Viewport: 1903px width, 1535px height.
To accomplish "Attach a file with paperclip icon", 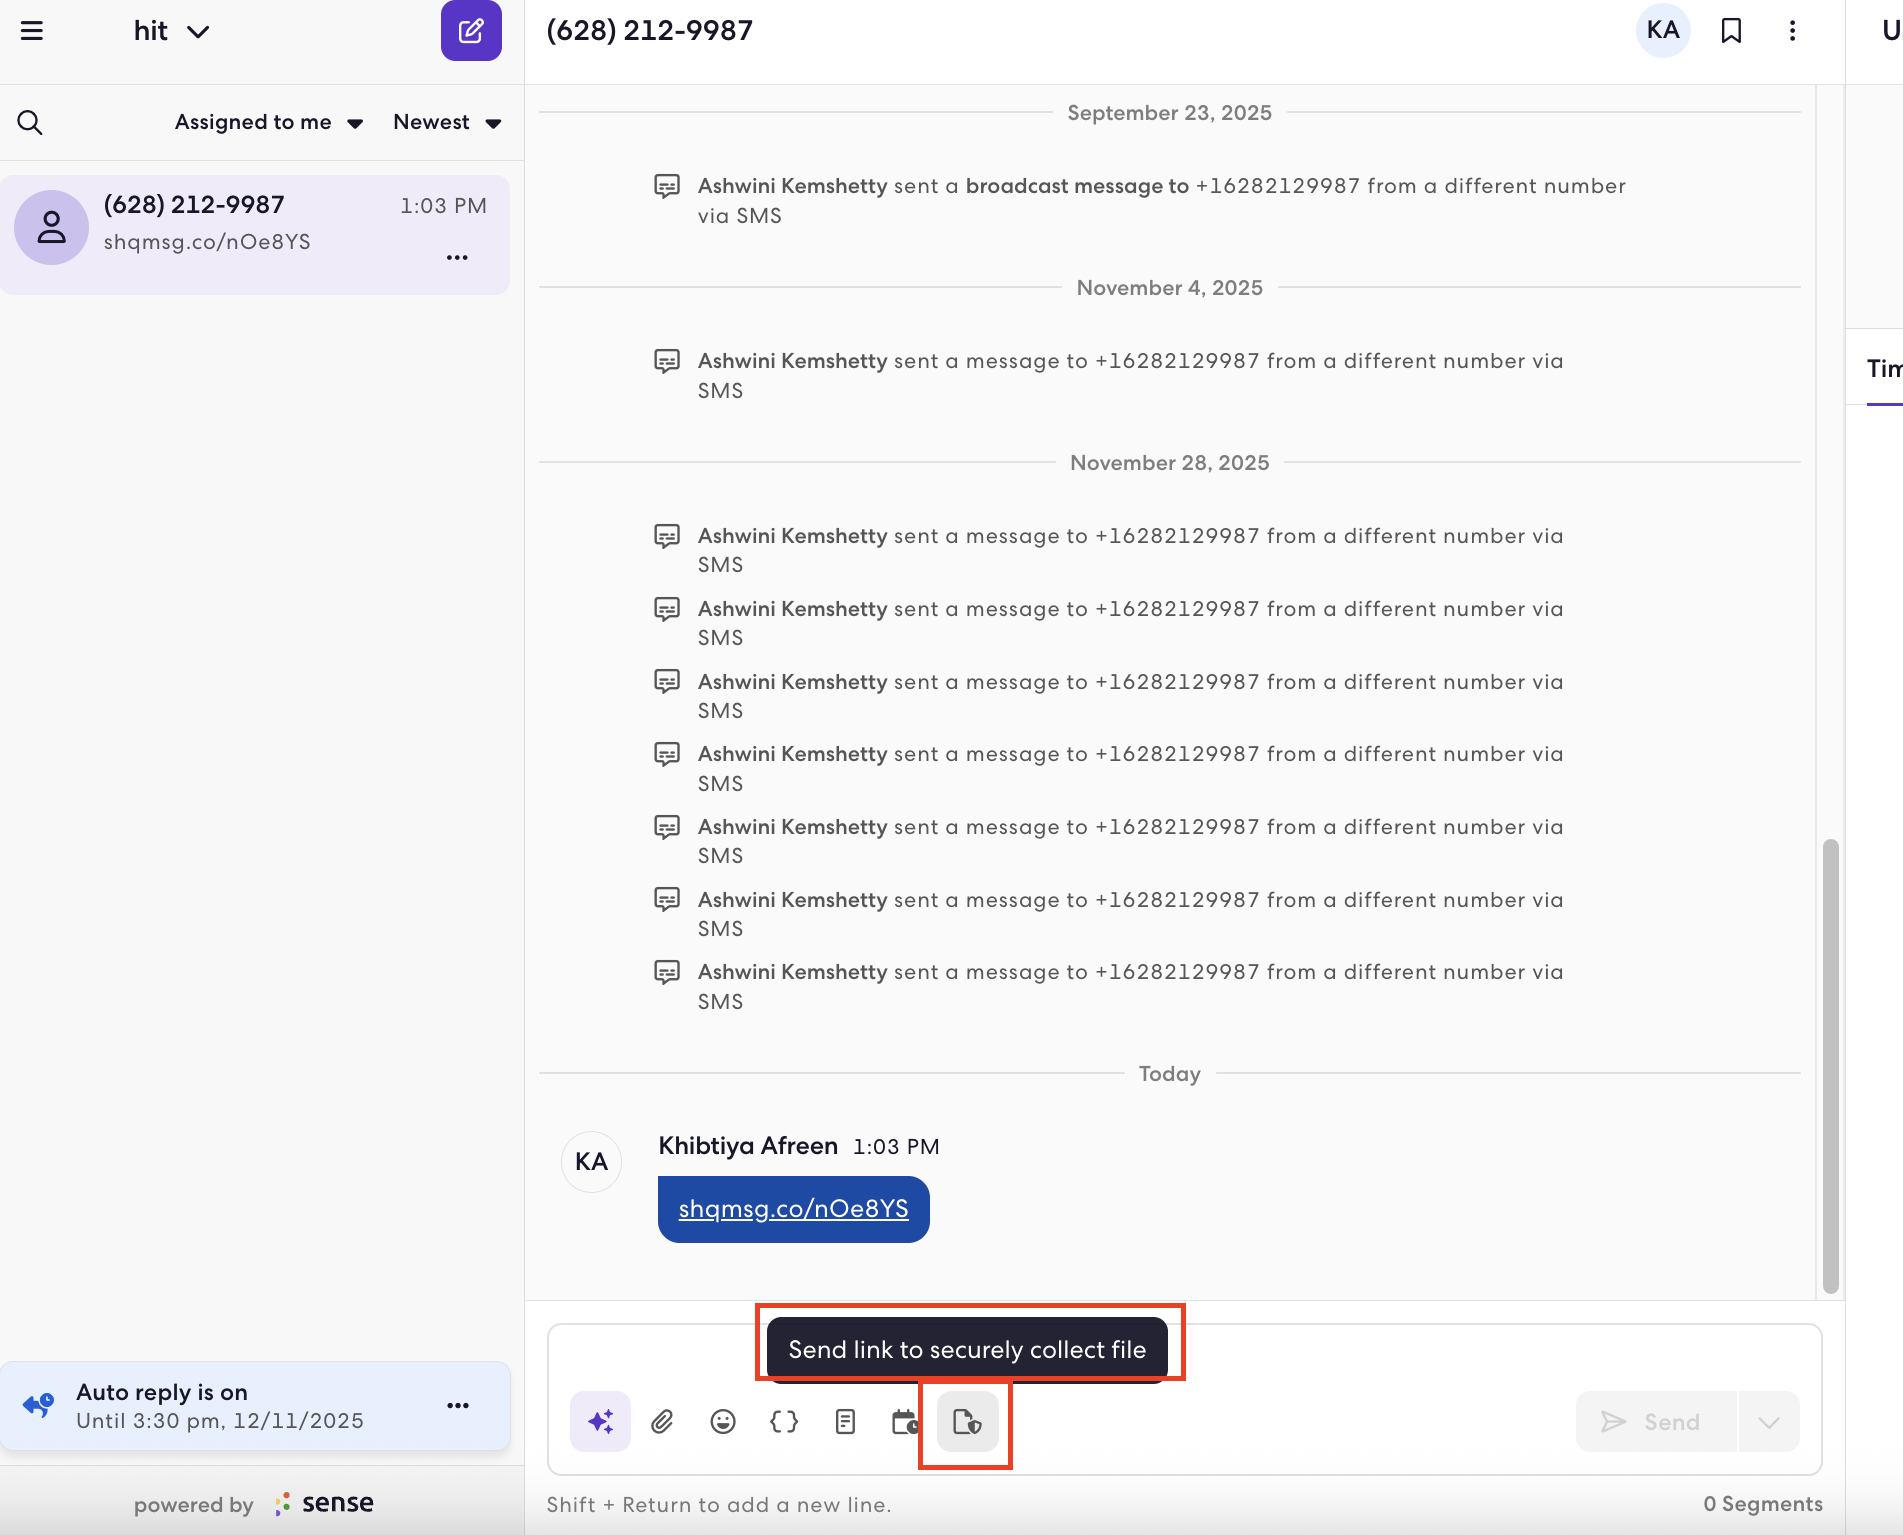I will pyautogui.click(x=662, y=1421).
